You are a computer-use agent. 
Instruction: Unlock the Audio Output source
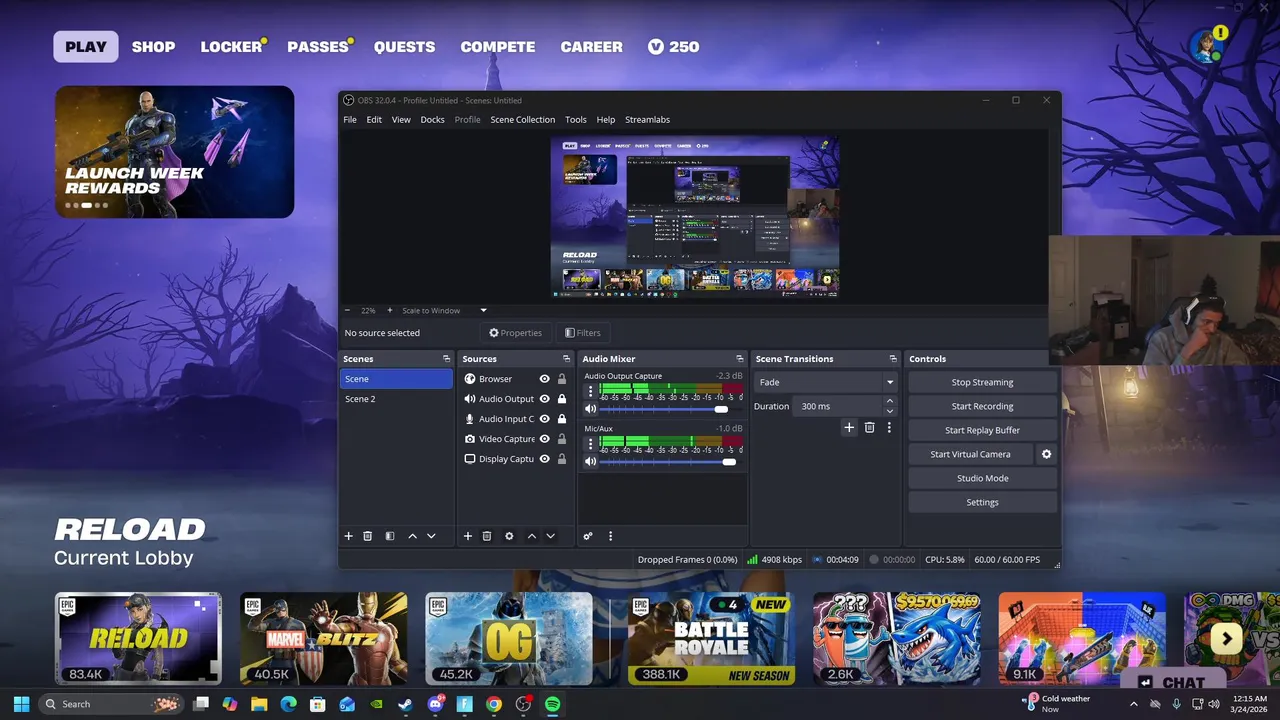coord(562,399)
